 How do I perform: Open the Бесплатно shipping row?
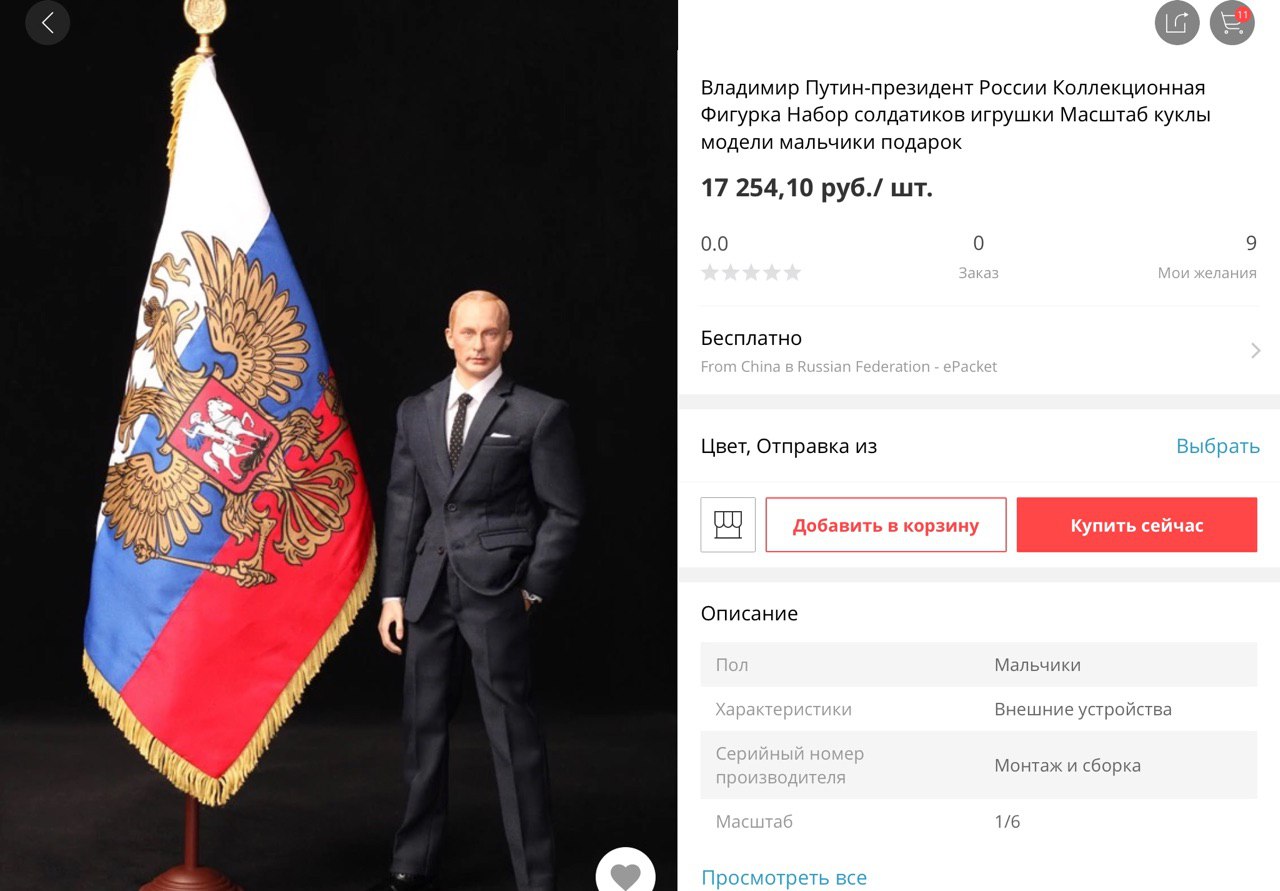tap(979, 351)
